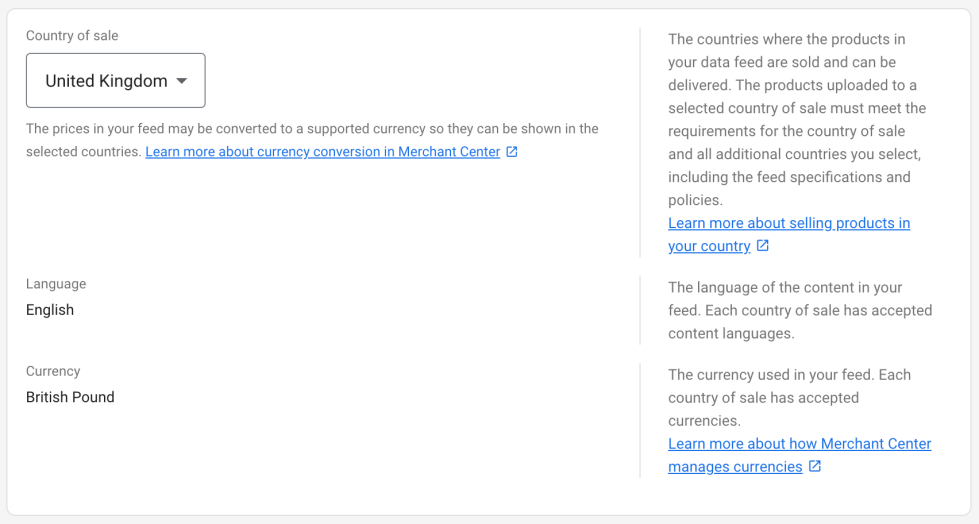Click external-link icon after currency conversion link
The width and height of the screenshot is (979, 524).
(512, 152)
